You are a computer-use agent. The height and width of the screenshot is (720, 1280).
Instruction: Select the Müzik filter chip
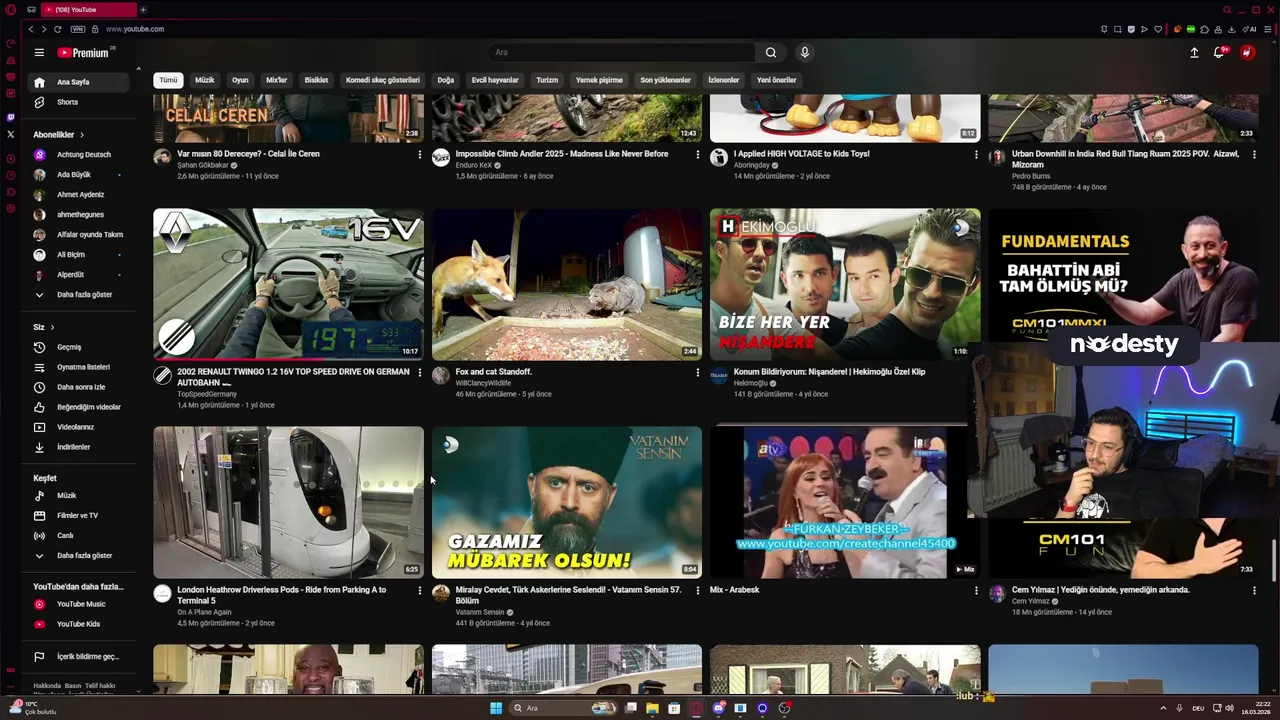tap(205, 80)
